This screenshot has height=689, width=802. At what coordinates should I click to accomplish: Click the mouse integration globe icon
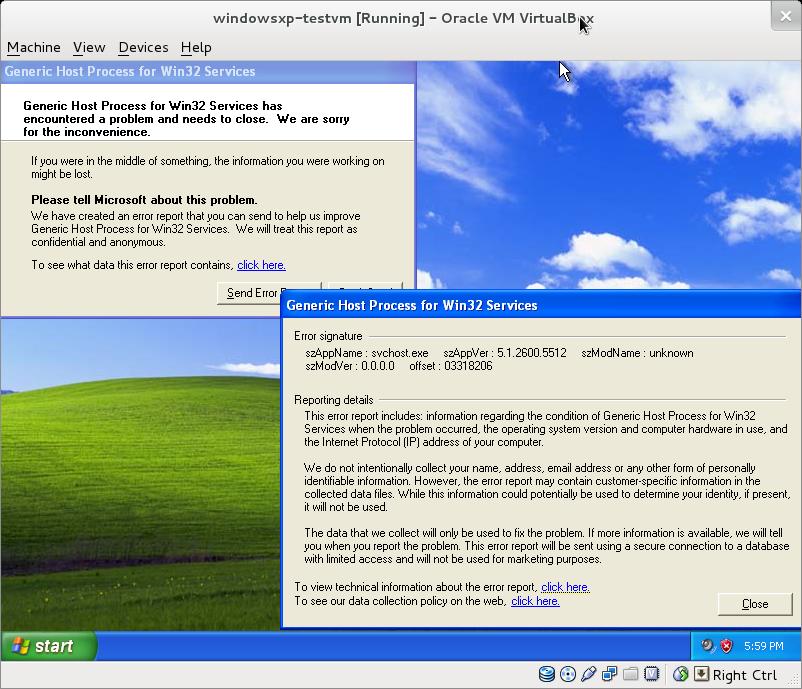pos(681,675)
